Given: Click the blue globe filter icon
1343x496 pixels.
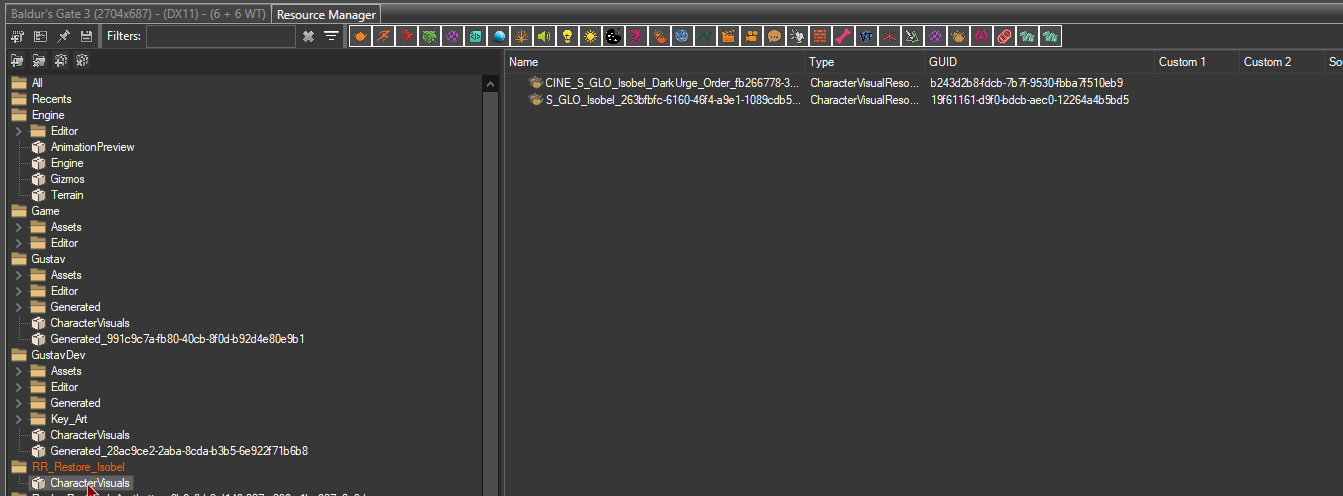Looking at the screenshot, I should [x=681, y=36].
